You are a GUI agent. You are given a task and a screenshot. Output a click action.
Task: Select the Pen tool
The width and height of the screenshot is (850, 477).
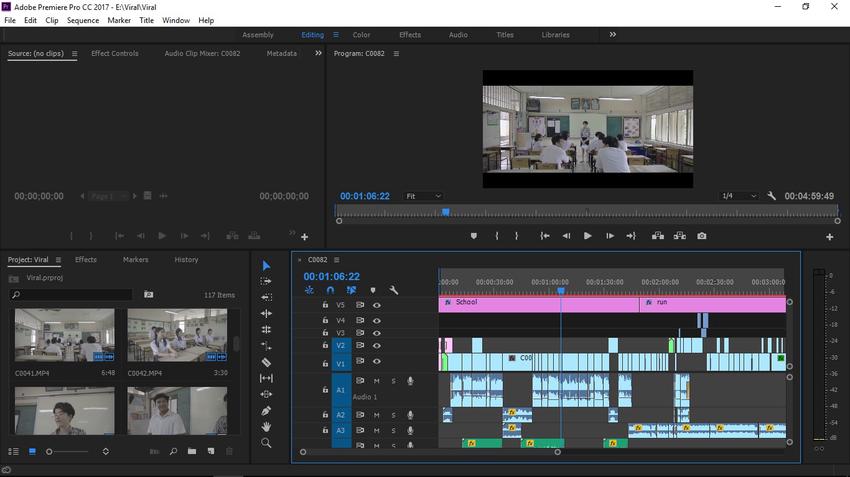coord(266,410)
